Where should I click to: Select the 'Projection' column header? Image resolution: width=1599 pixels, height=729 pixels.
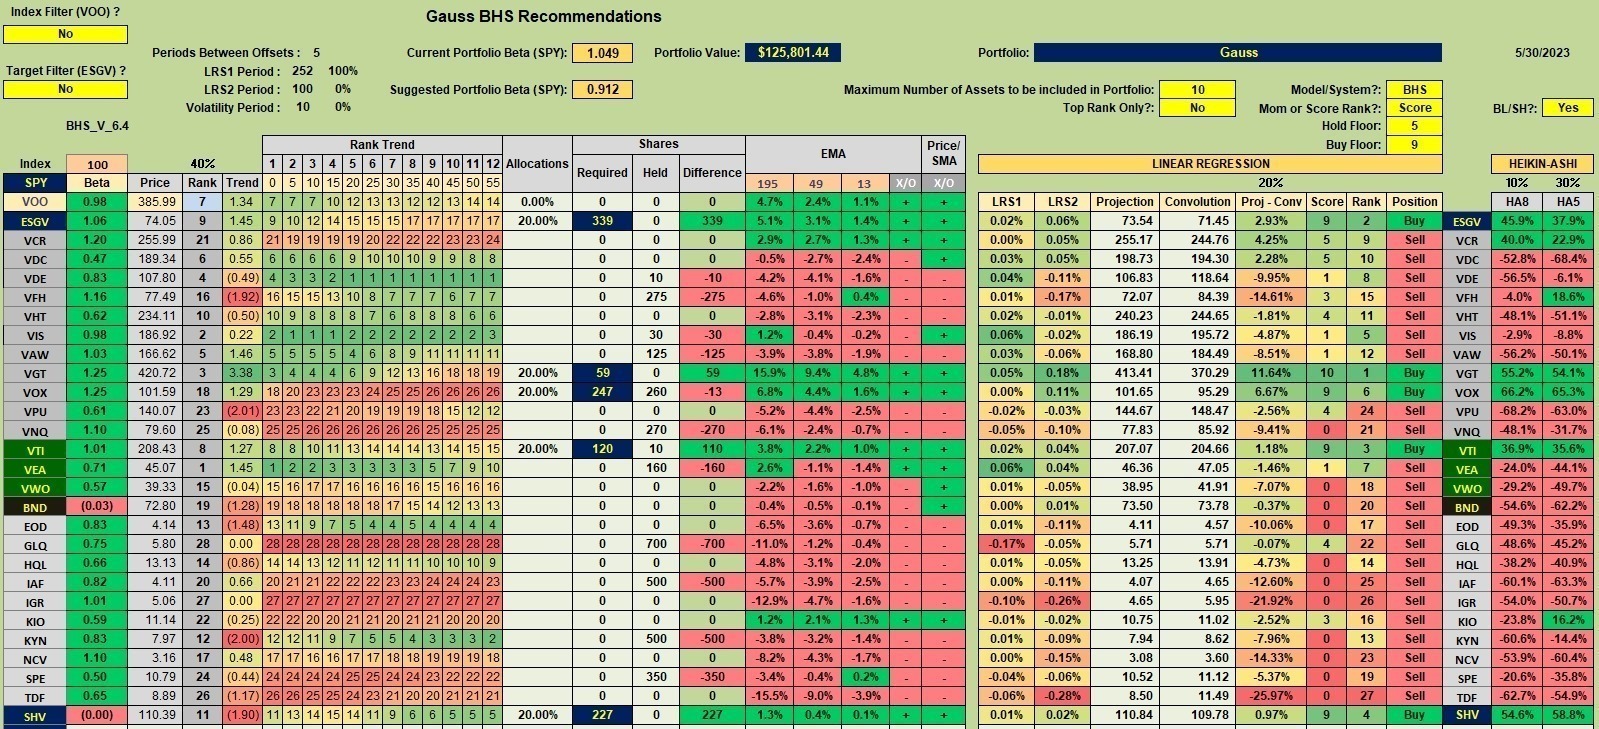[x=1124, y=202]
